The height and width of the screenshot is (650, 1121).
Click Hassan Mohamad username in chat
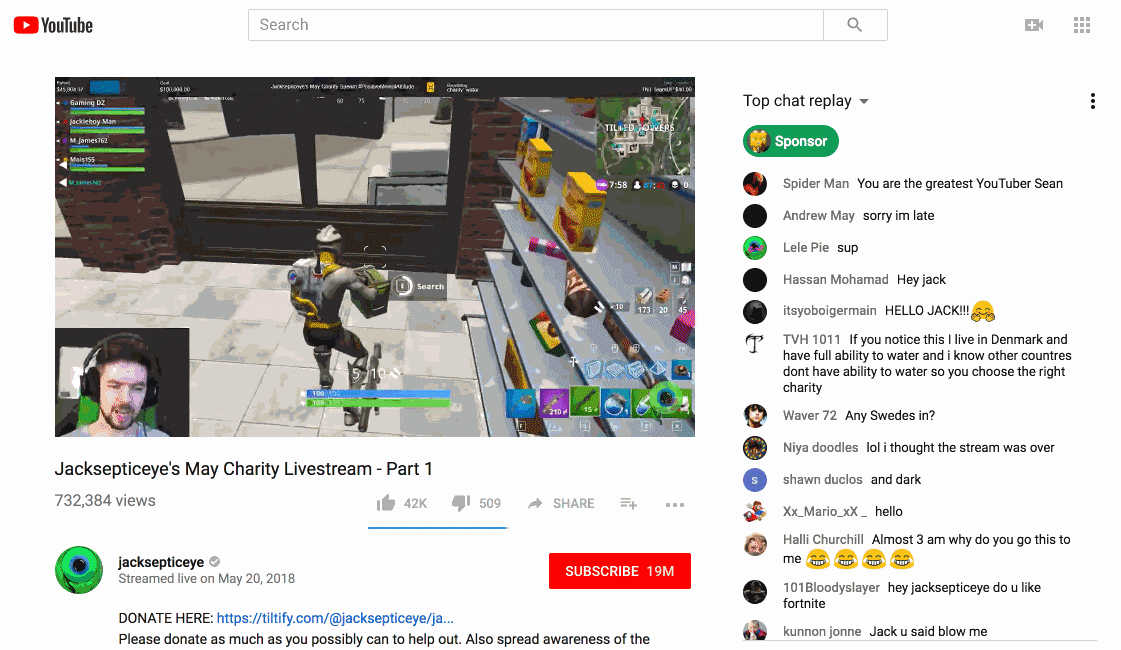[836, 280]
